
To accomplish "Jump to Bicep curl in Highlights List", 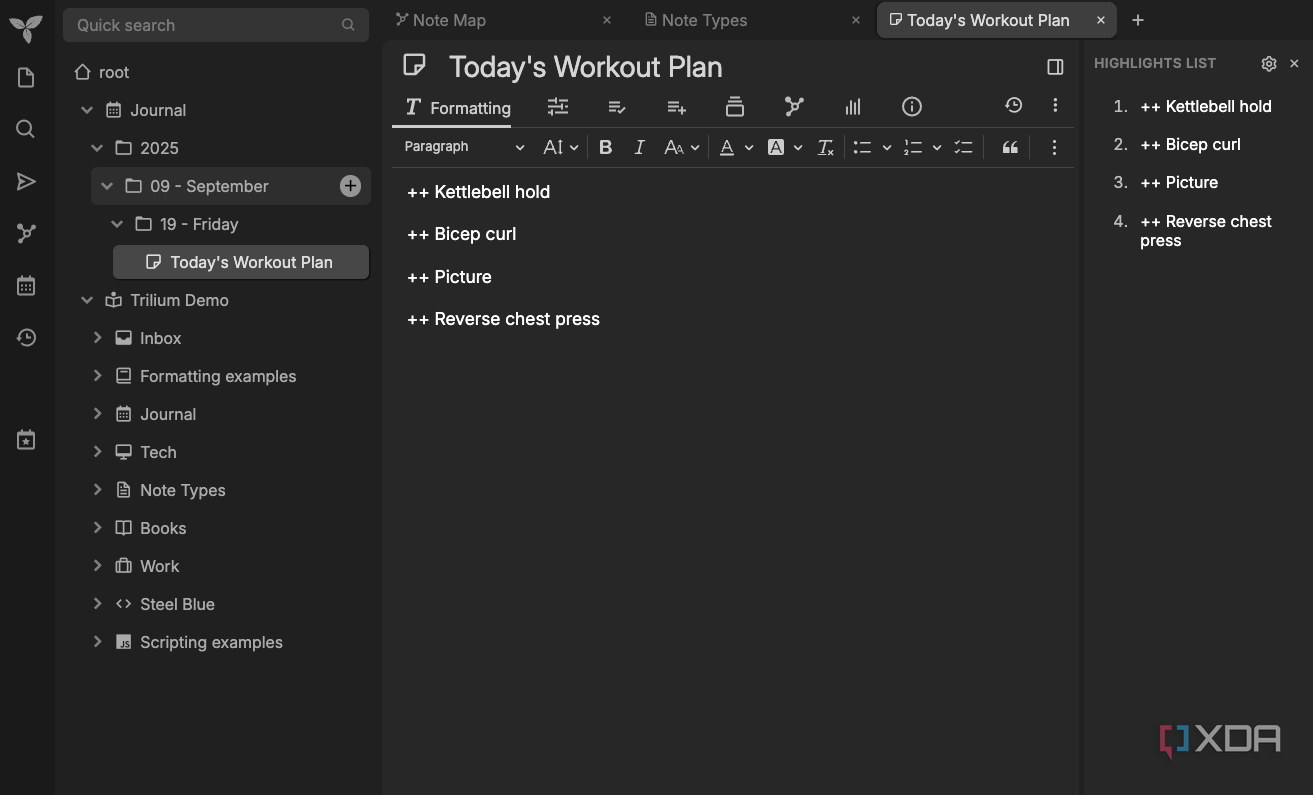I will [1190, 144].
